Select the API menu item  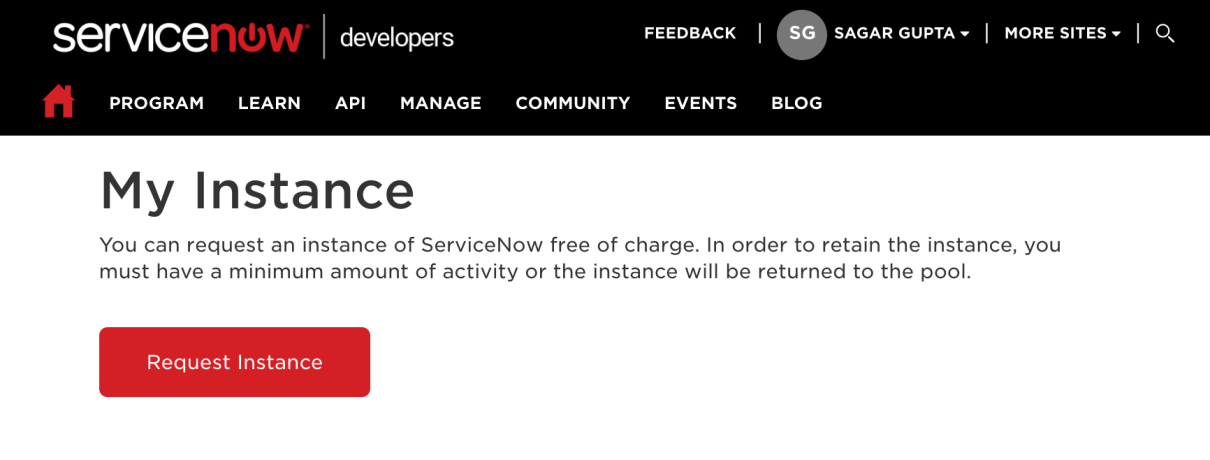point(350,103)
